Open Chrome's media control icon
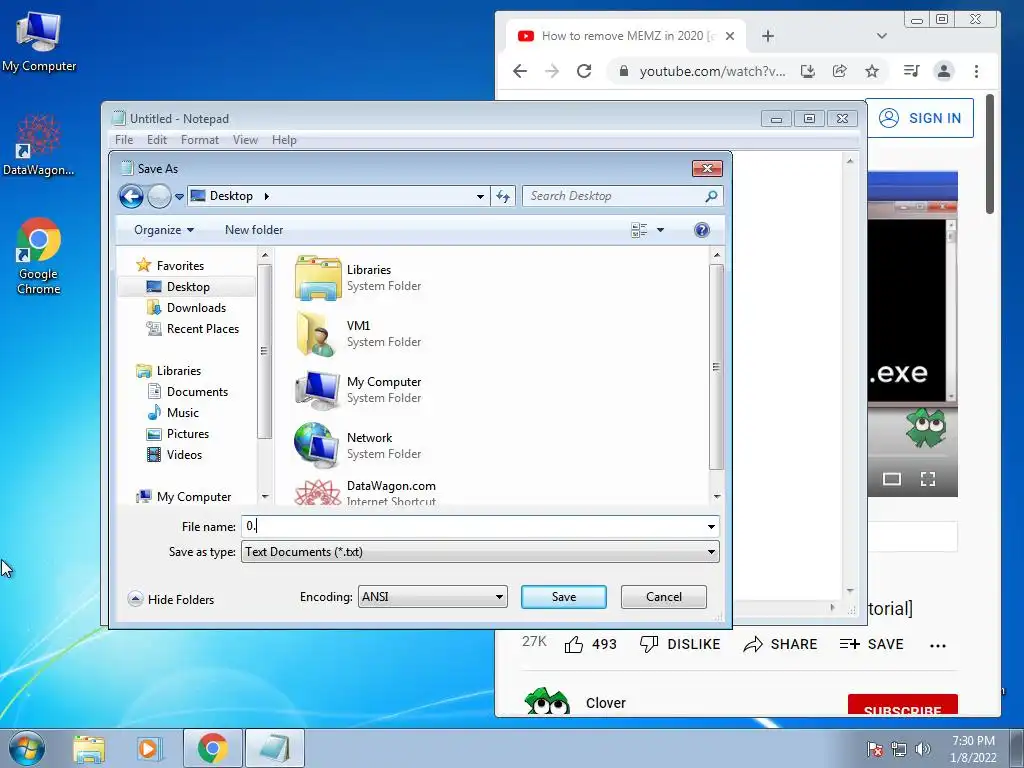 [911, 71]
